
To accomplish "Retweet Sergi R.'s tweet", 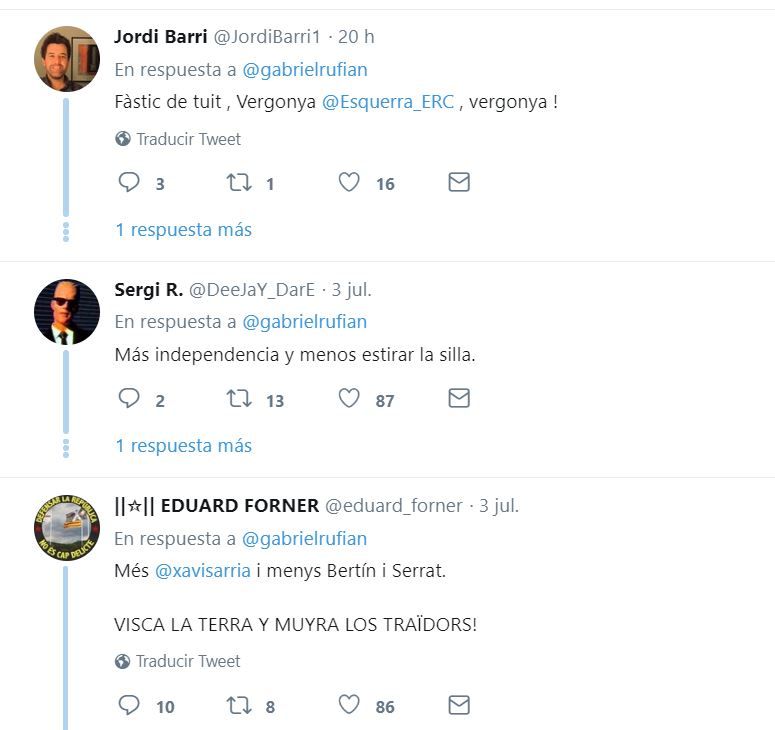I will click(238, 399).
